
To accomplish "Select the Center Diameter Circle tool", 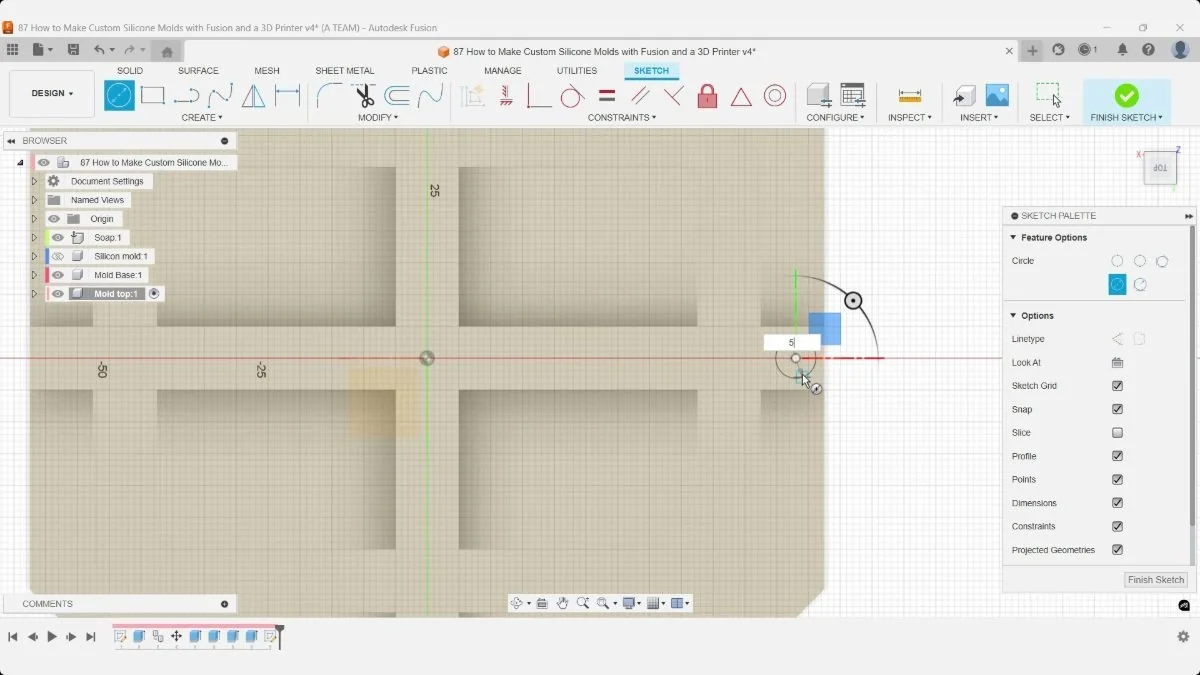I will tap(119, 96).
